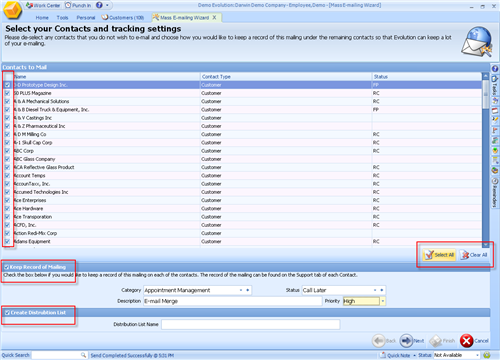Open the sidebar green arrow basket icon

pyautogui.click(x=495, y=150)
